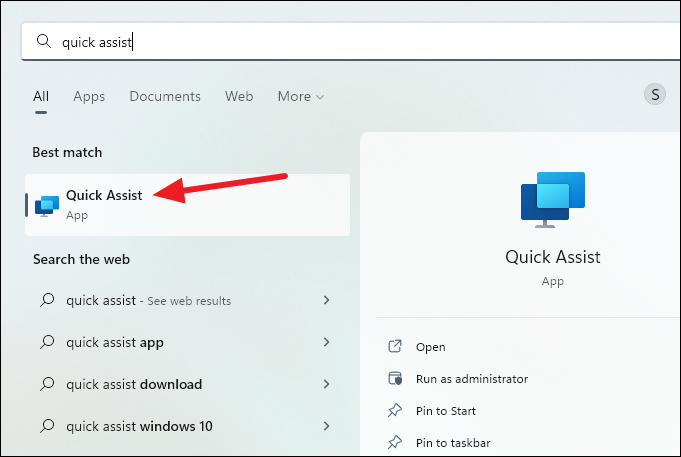681x457 pixels.
Task: Open the Quick Assist best match result
Action: point(187,205)
